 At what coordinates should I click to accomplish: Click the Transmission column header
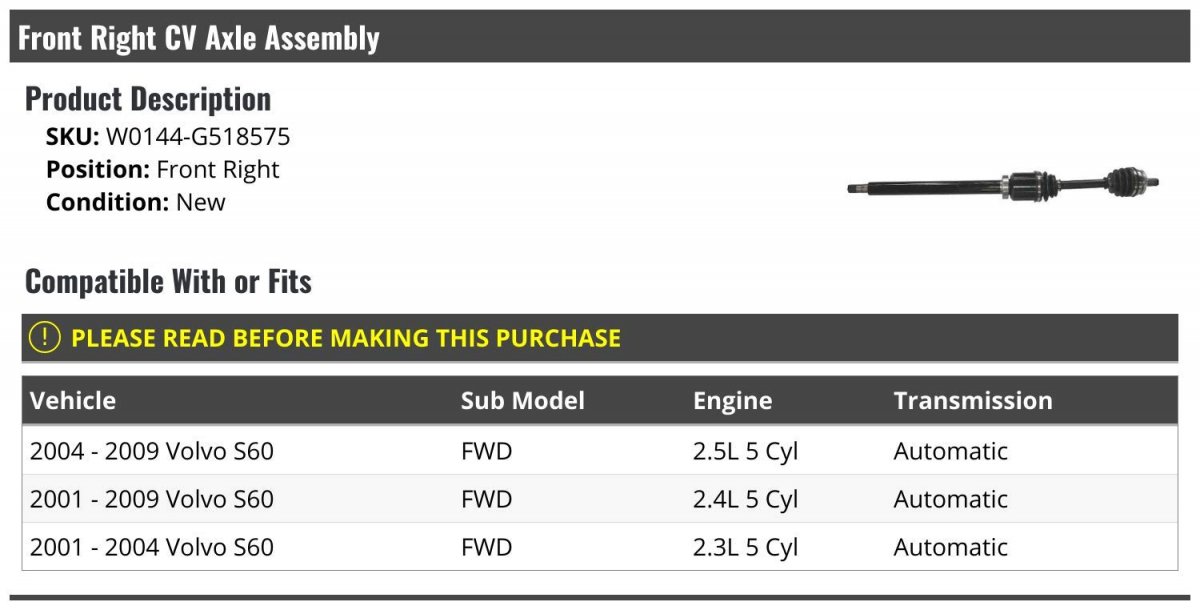coord(972,401)
